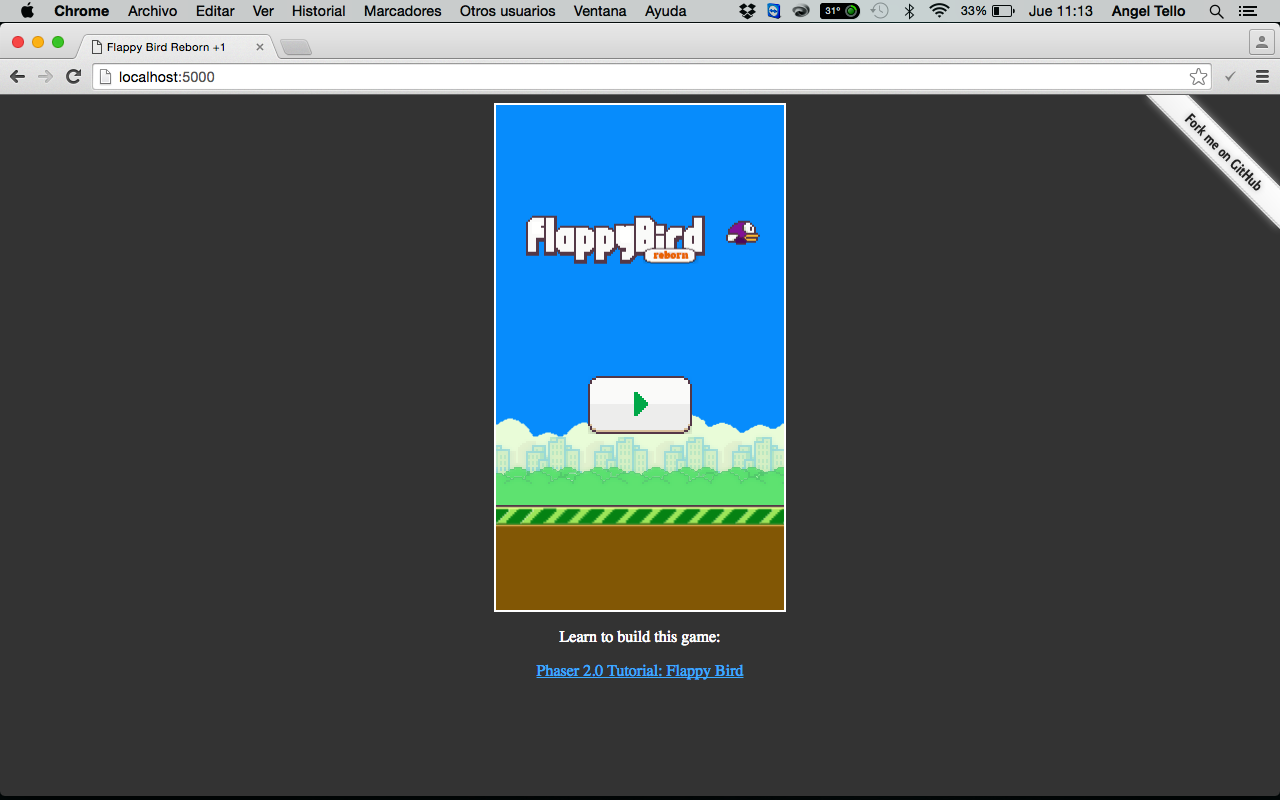
Task: Open the Ventana menu
Action: [600, 11]
